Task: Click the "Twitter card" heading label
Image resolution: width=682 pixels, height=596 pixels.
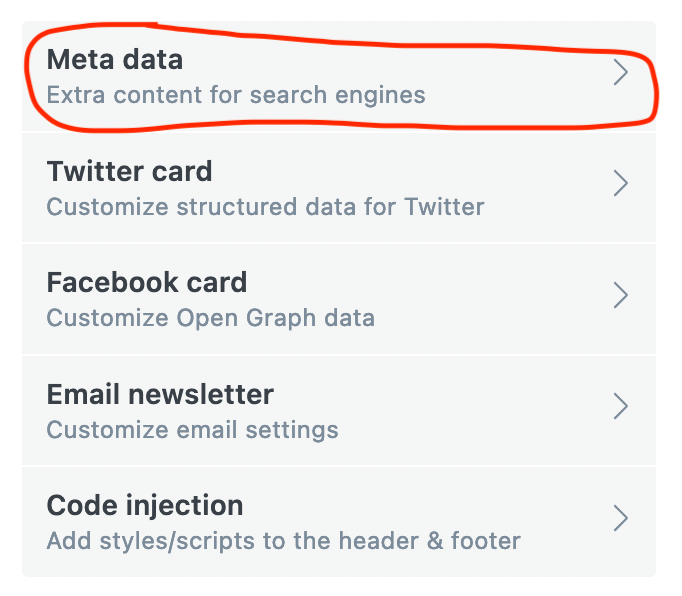Action: tap(130, 171)
